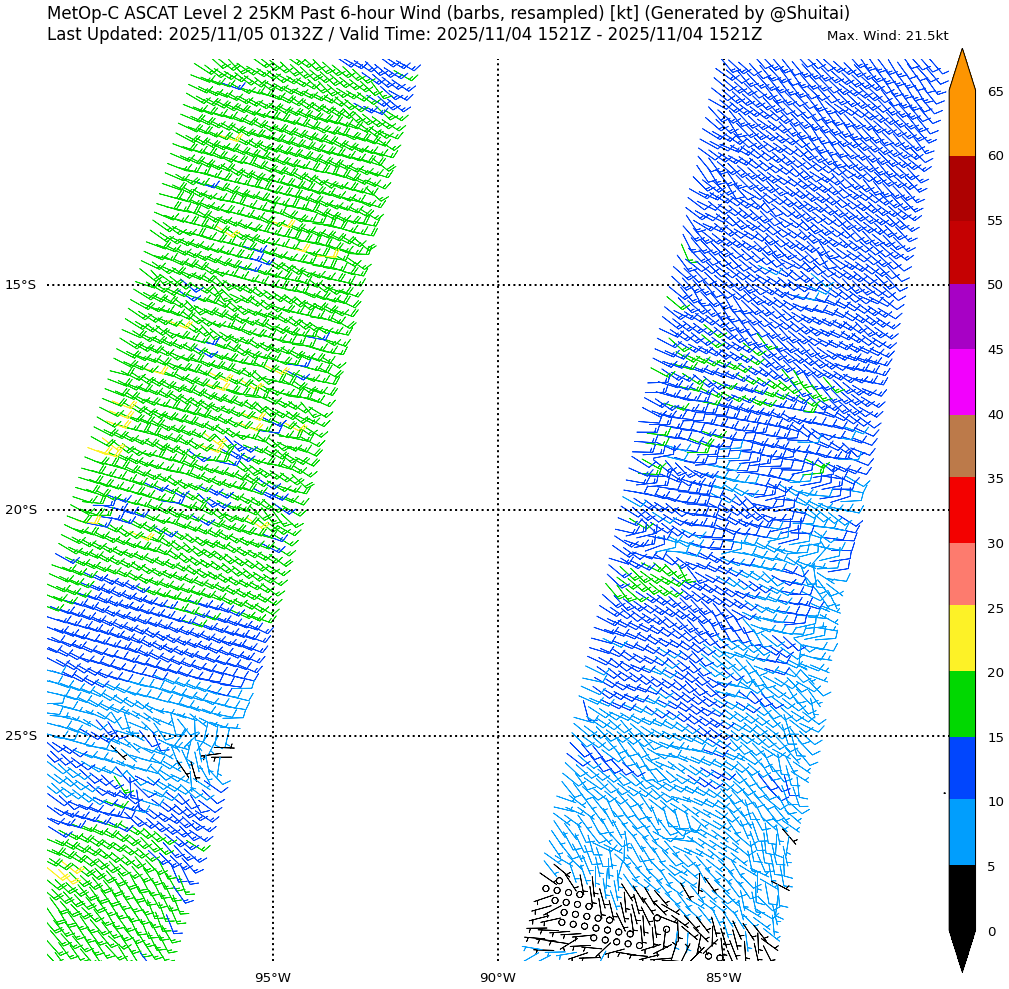
Task: Select the 90°W longitude axis label
Action: (497, 978)
